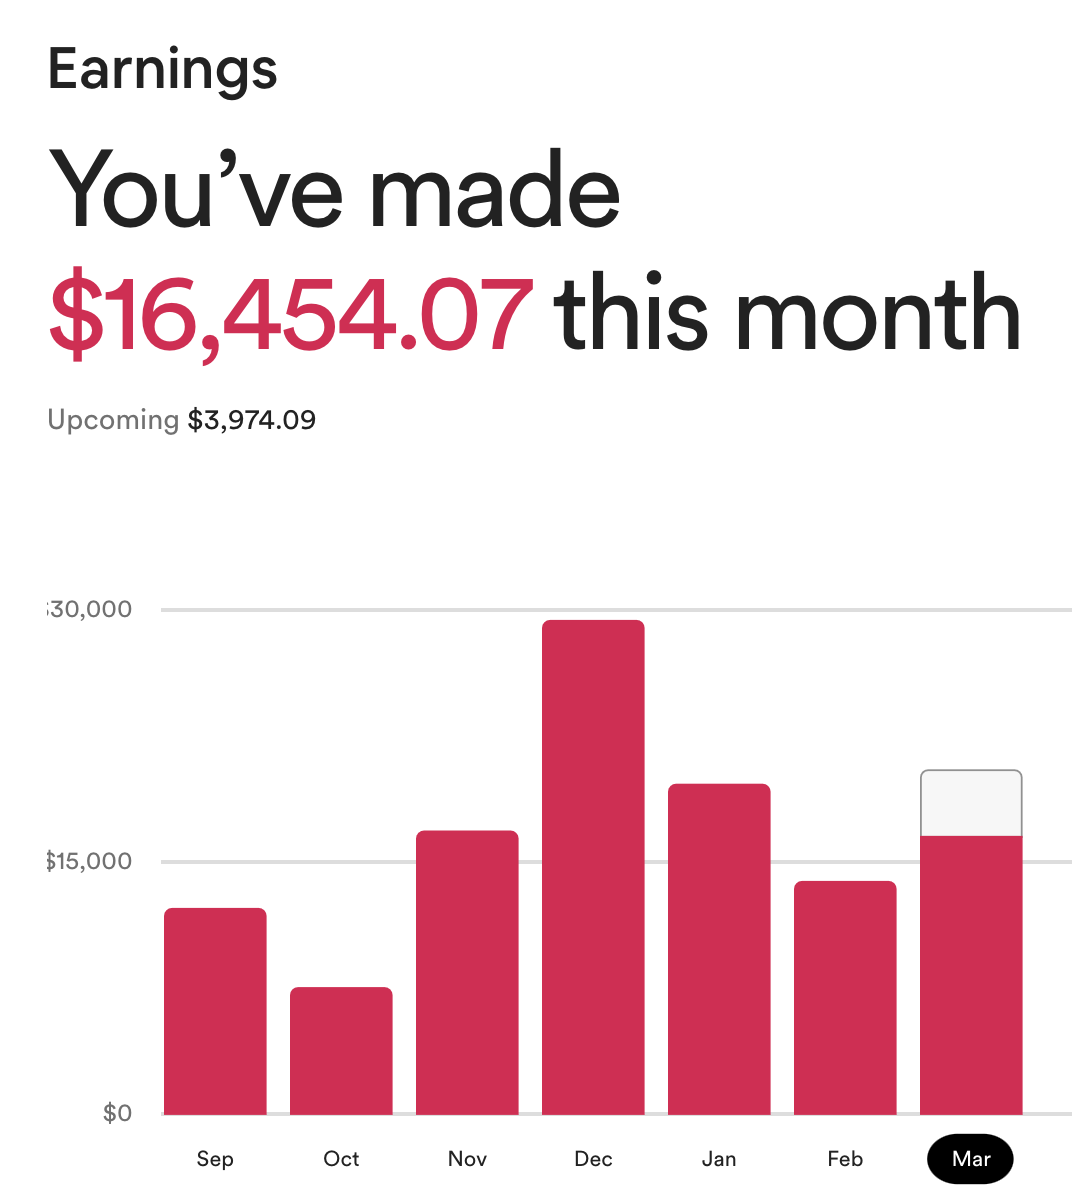Image resolution: width=1072 pixels, height=1194 pixels.
Task: Click the $16,454.07 earnings amount
Action: [290, 315]
